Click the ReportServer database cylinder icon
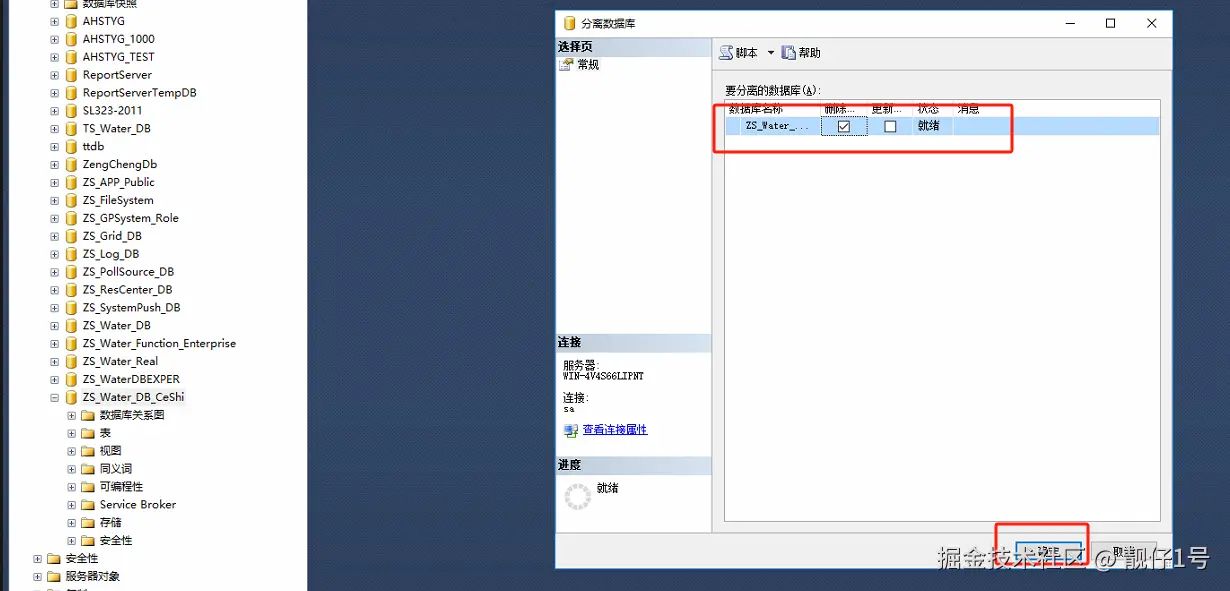 (71, 75)
